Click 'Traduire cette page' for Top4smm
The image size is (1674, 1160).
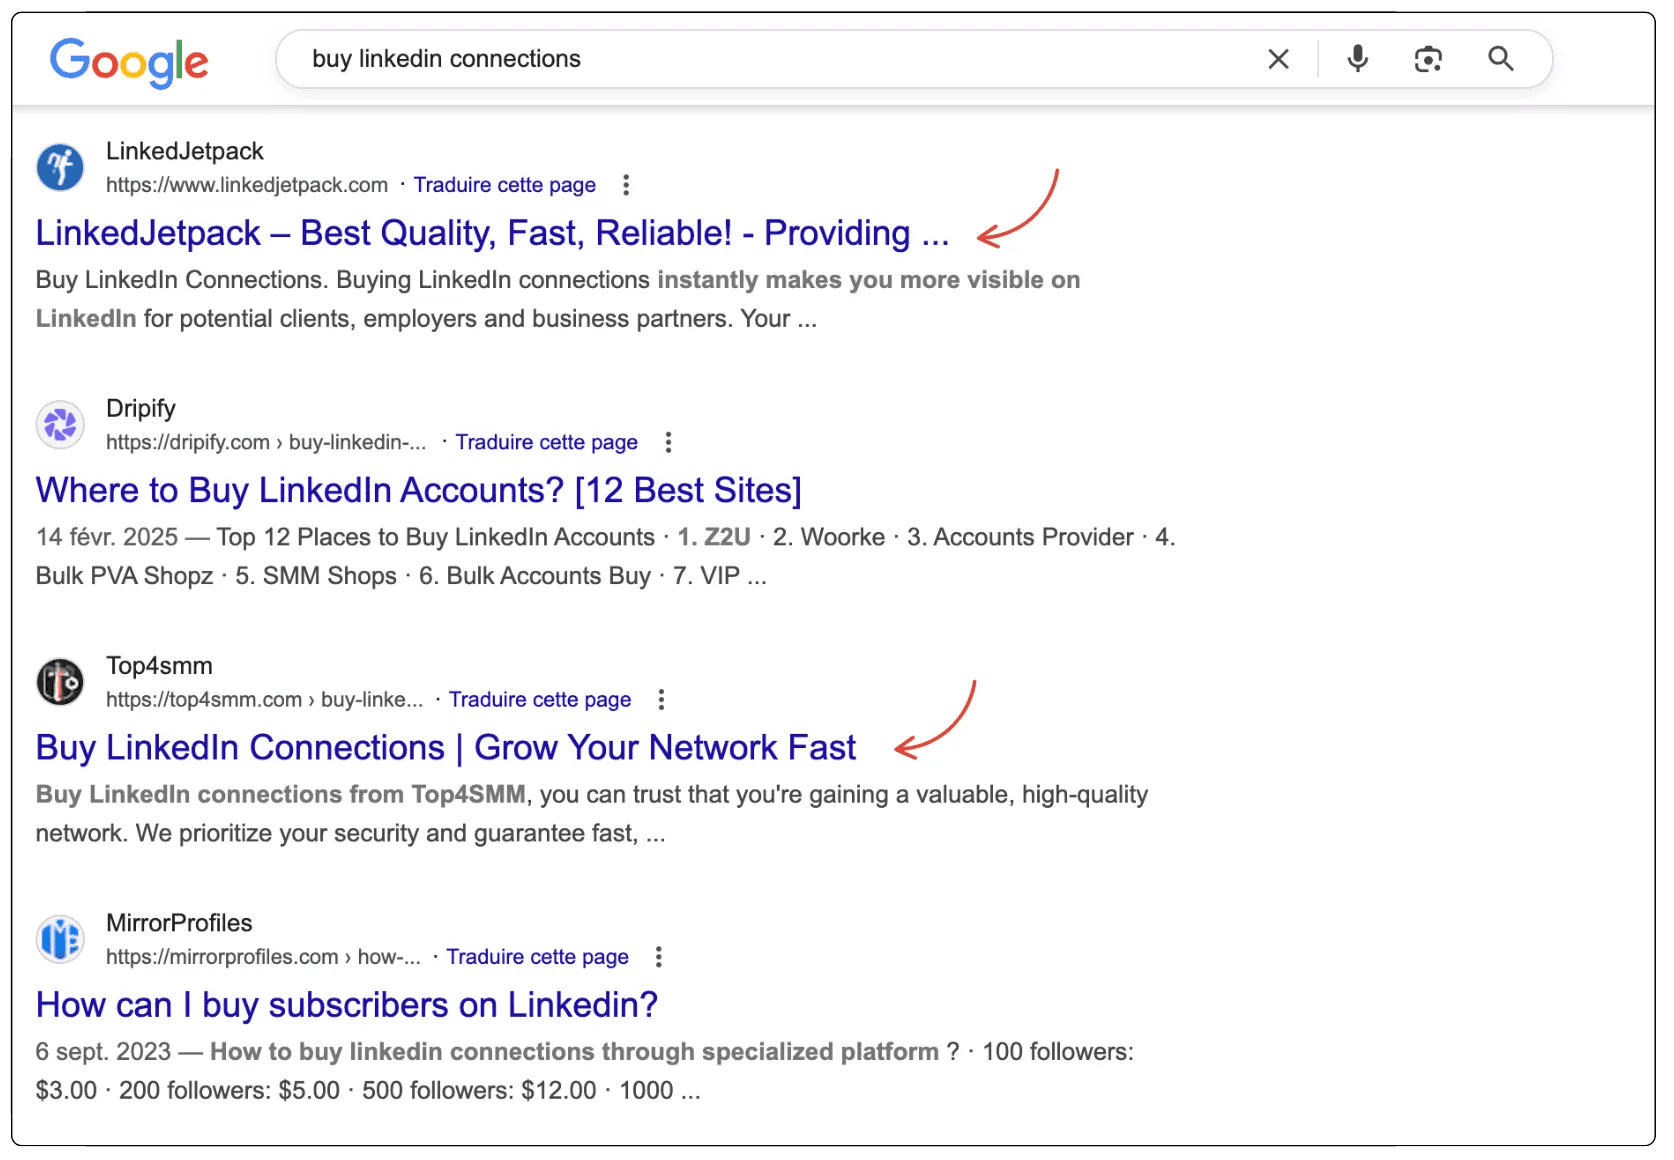tap(540, 699)
